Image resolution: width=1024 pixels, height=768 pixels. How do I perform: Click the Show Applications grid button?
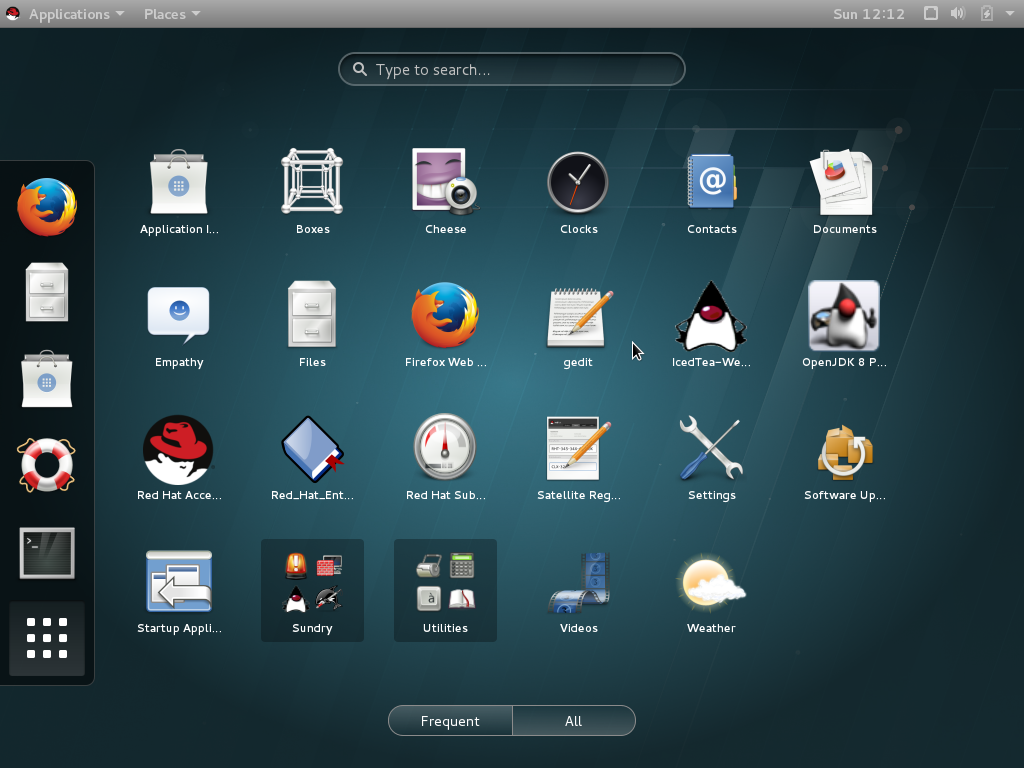coord(47,638)
